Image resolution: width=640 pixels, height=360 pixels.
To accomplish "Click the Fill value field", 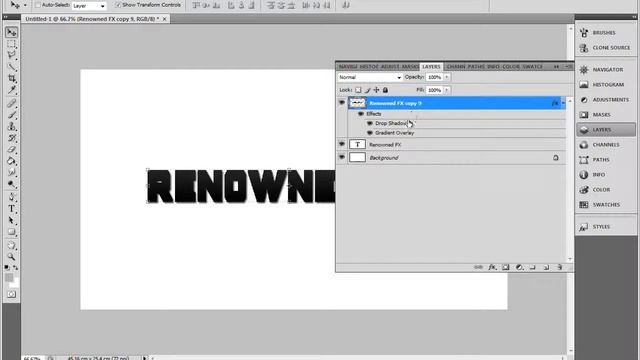I will coord(434,90).
